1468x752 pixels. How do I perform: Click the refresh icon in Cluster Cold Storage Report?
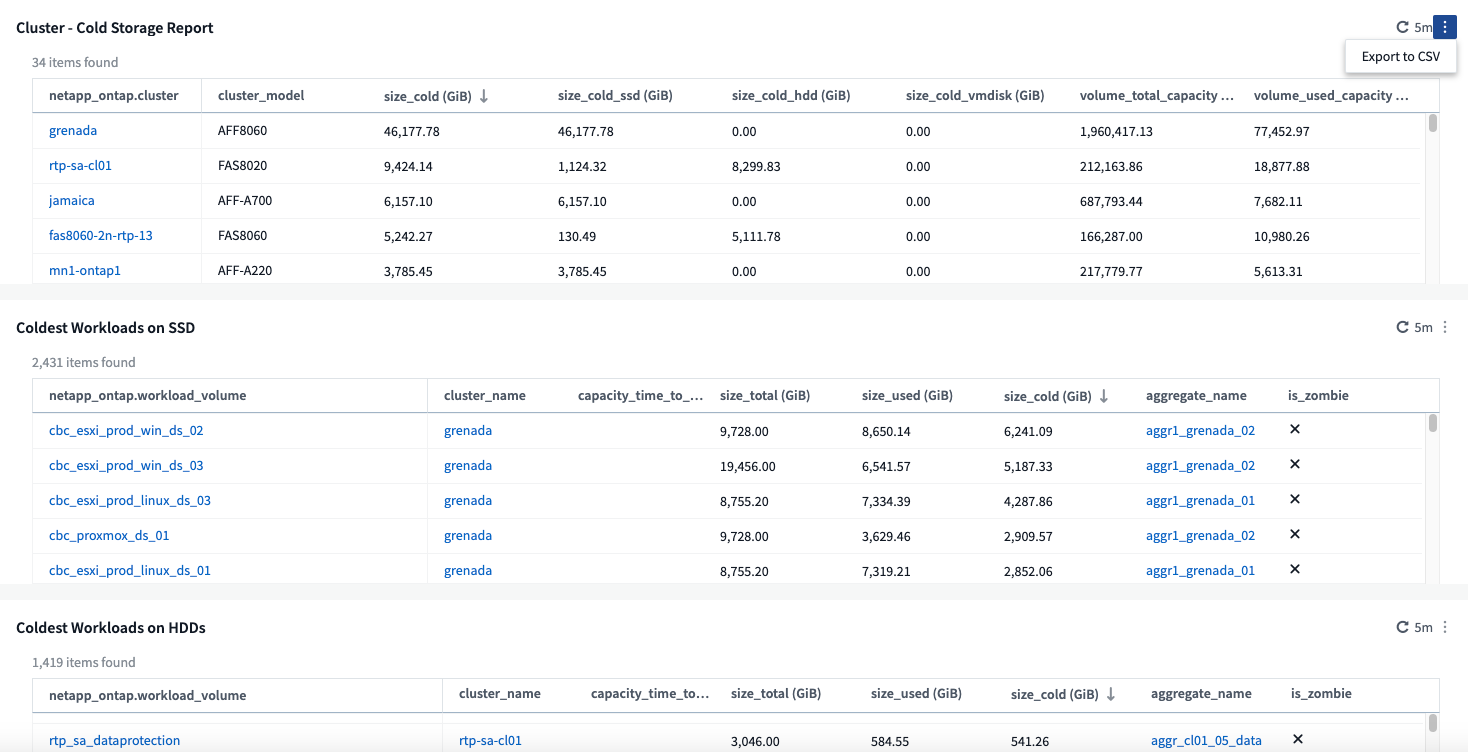[1403, 28]
